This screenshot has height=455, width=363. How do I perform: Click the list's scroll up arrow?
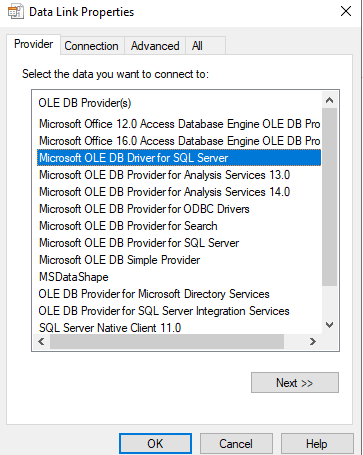[329, 100]
